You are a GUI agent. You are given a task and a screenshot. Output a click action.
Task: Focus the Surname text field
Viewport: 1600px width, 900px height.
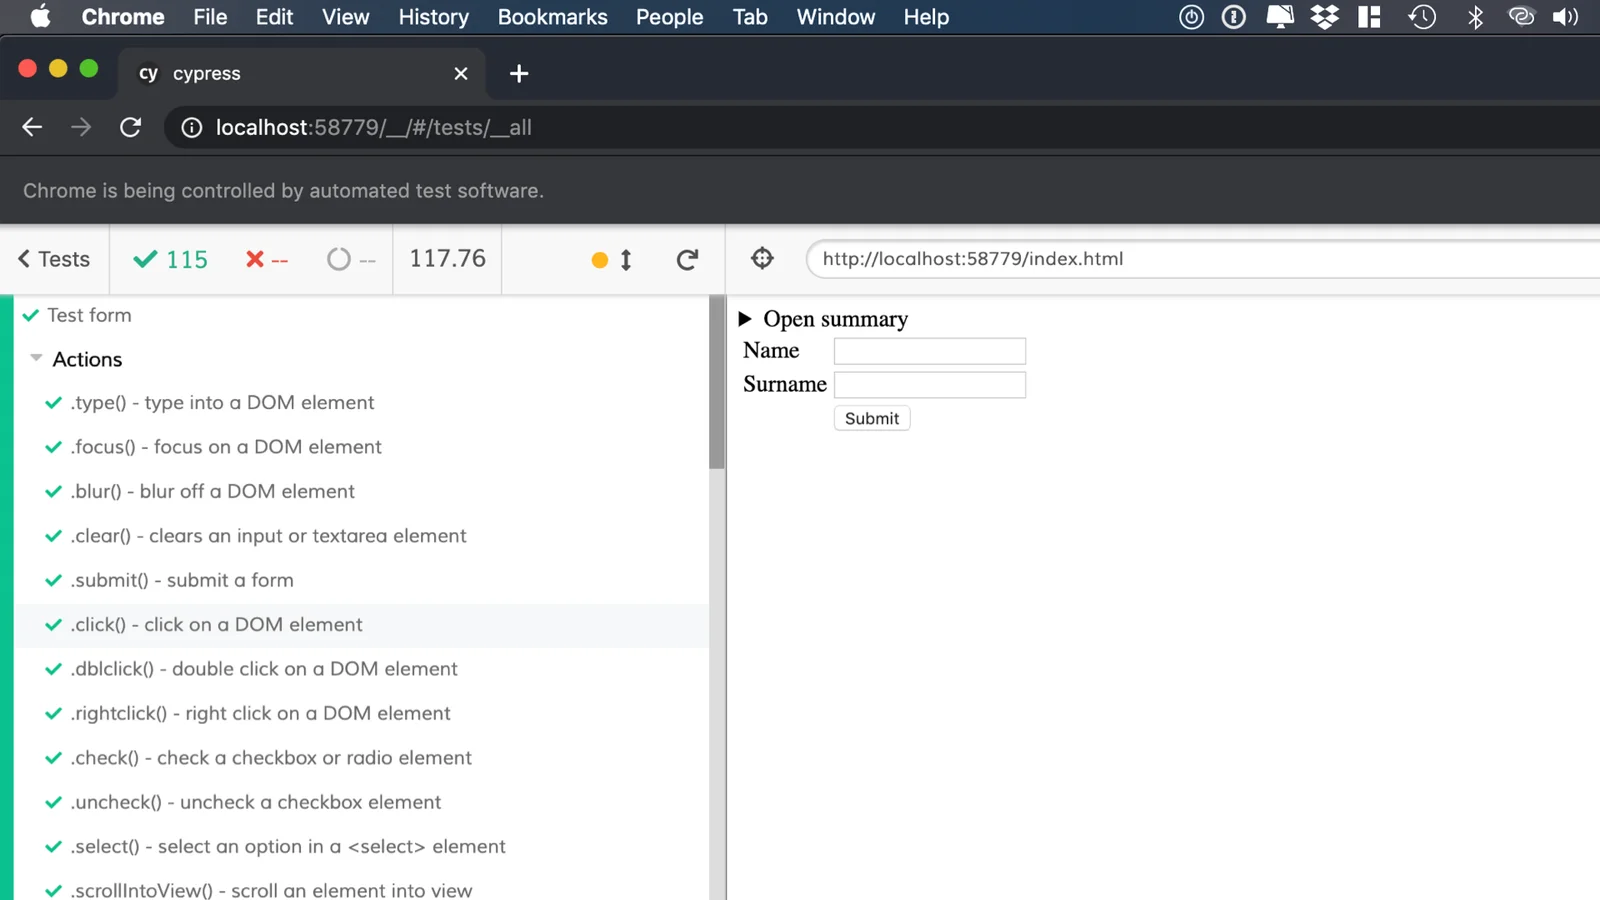click(x=929, y=385)
